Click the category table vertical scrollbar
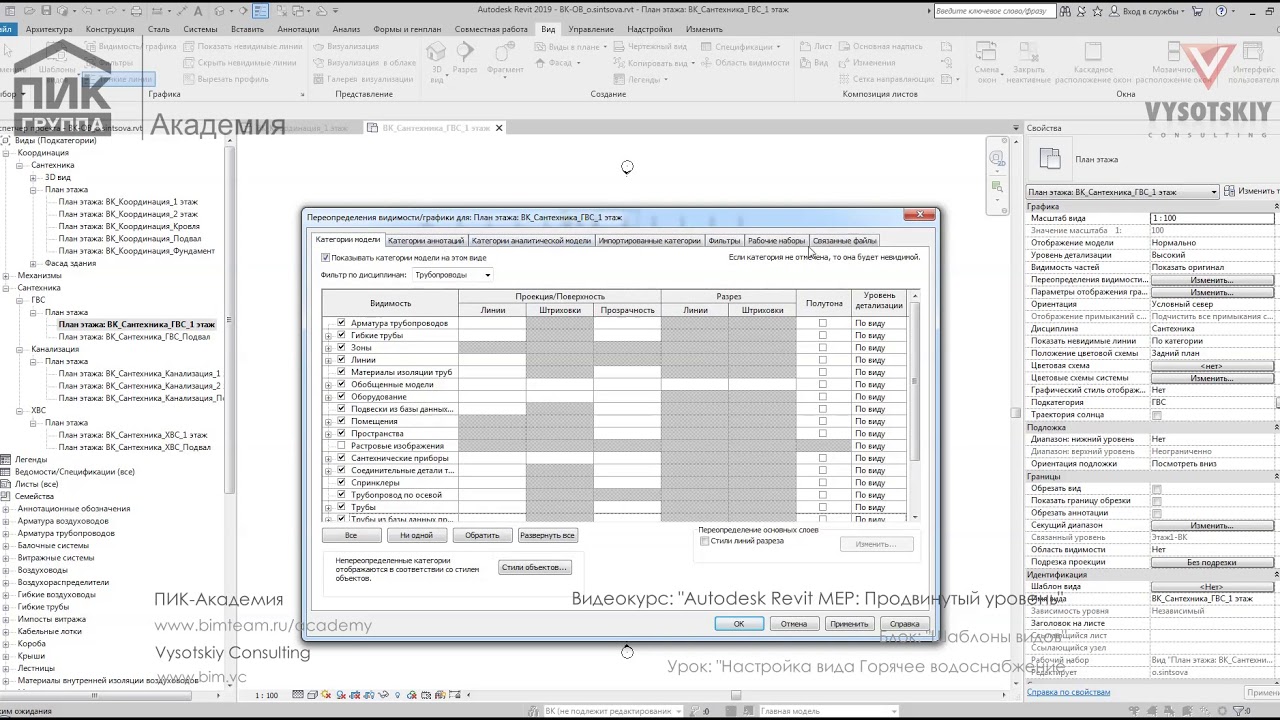1280x720 pixels. (914, 405)
